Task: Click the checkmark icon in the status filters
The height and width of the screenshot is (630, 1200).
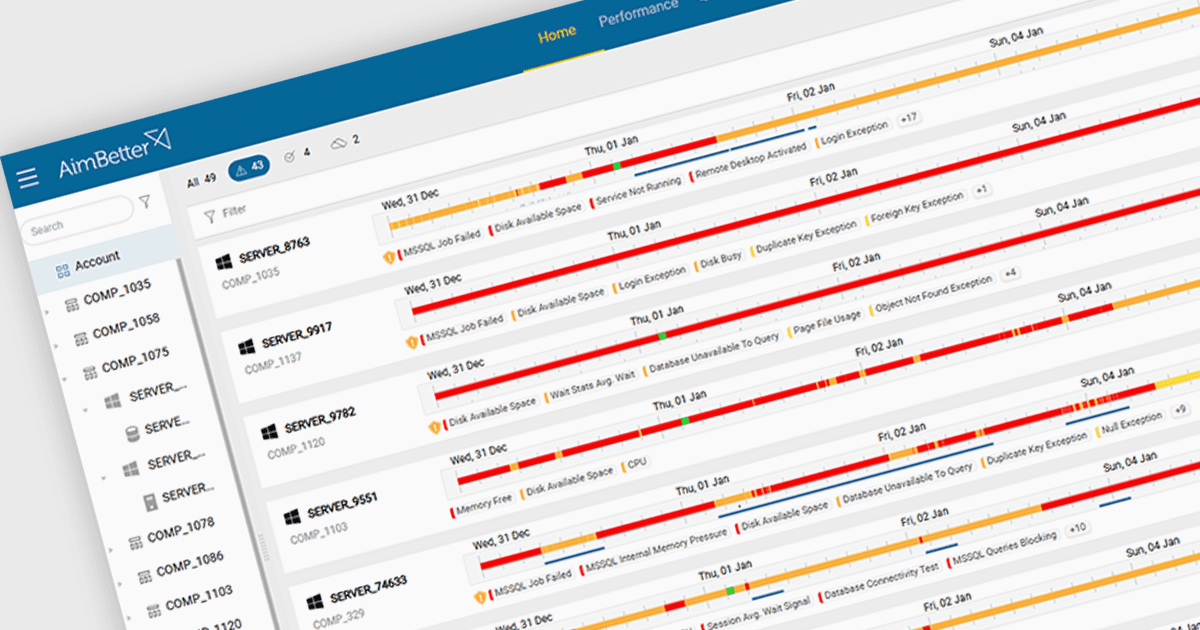Action: point(290,156)
